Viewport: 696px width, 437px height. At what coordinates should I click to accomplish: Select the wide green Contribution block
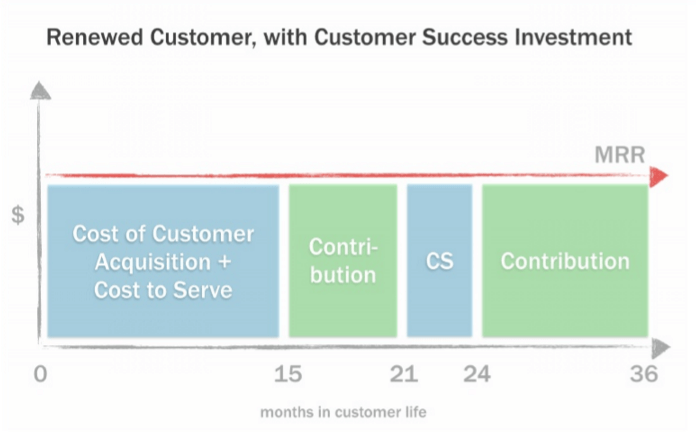pyautogui.click(x=565, y=261)
